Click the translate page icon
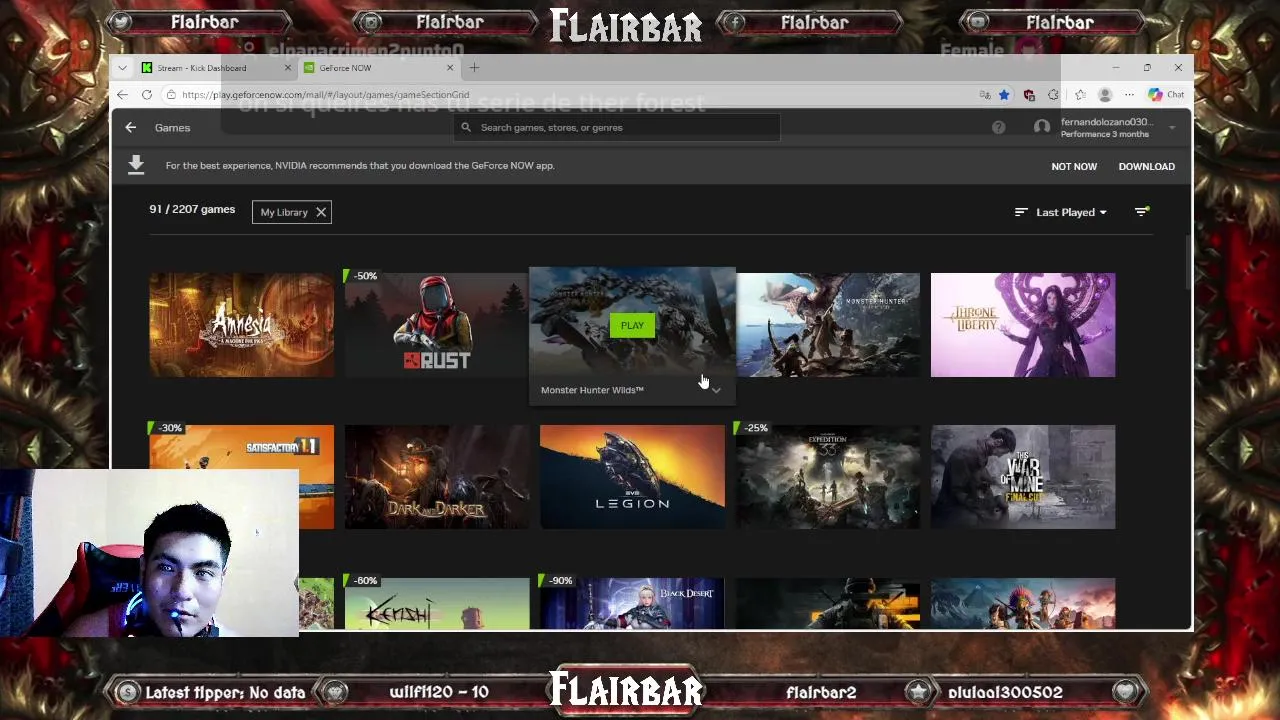Screen dimensions: 1280x720 point(985,95)
